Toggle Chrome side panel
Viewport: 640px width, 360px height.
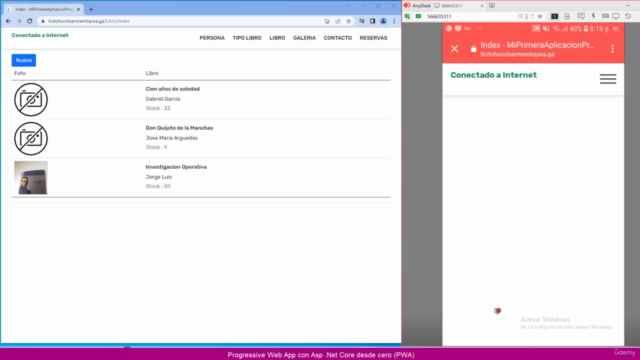(x=372, y=21)
